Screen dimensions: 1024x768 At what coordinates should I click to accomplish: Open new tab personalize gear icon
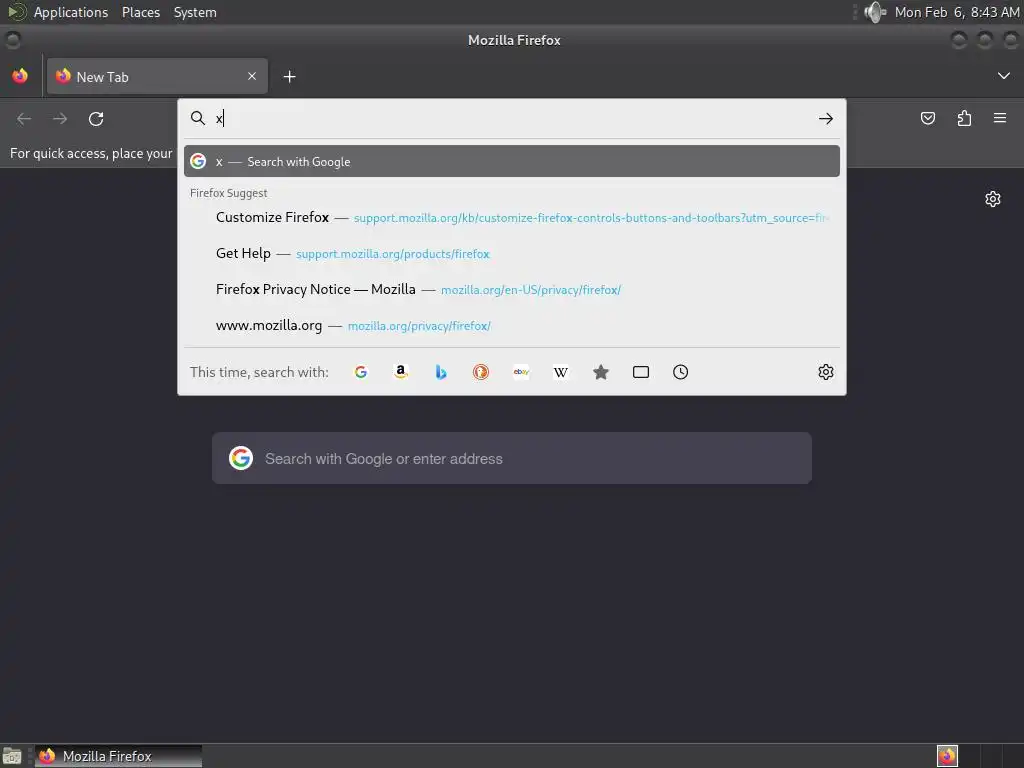pos(993,199)
